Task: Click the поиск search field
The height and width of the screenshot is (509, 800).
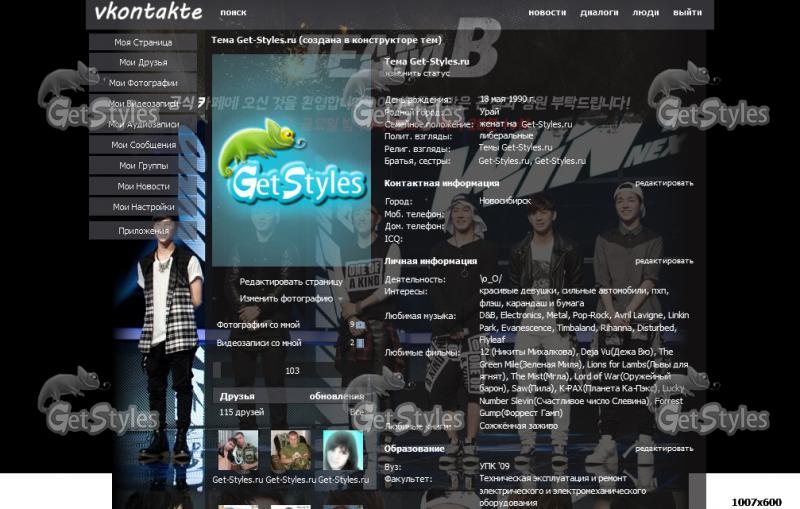Action: [233, 13]
